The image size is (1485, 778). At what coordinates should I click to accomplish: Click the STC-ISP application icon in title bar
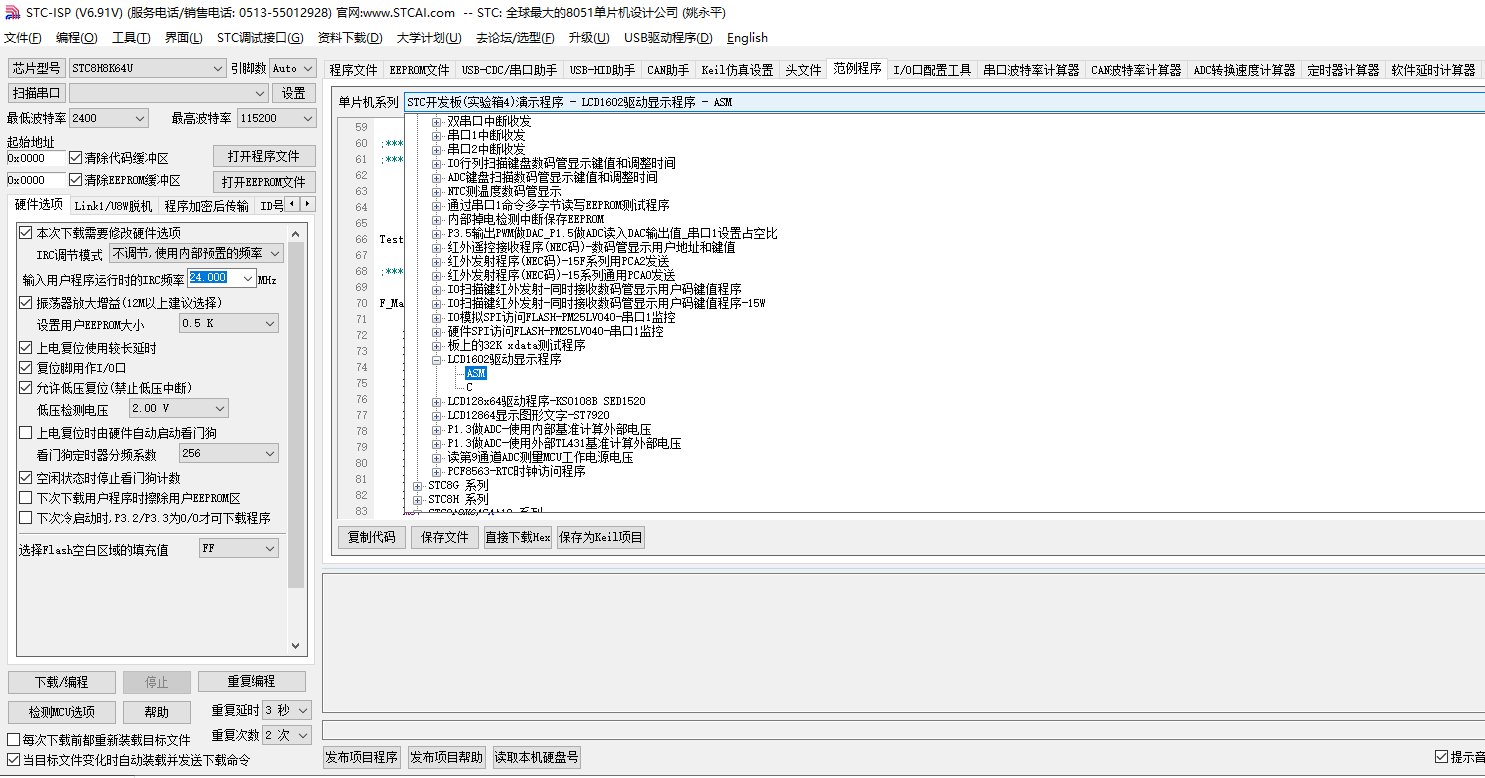pyautogui.click(x=11, y=12)
